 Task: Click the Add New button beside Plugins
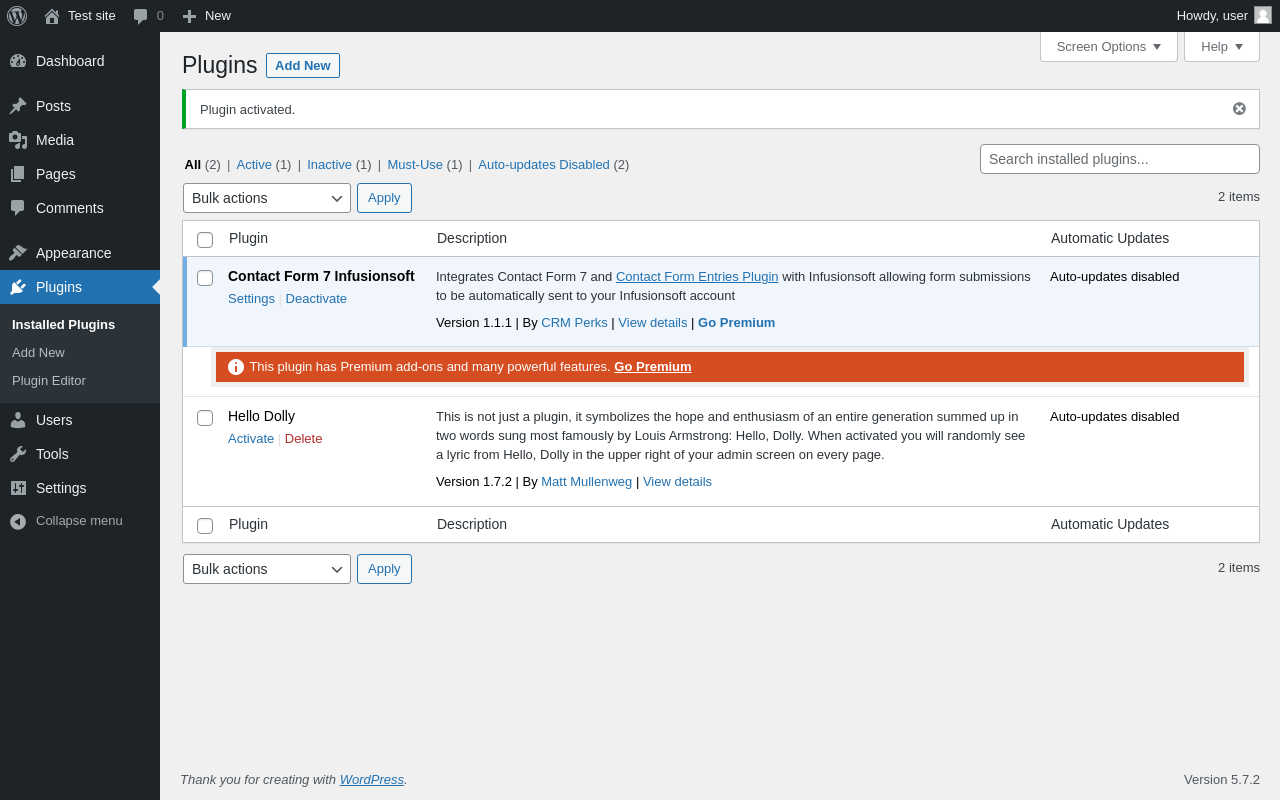point(303,66)
